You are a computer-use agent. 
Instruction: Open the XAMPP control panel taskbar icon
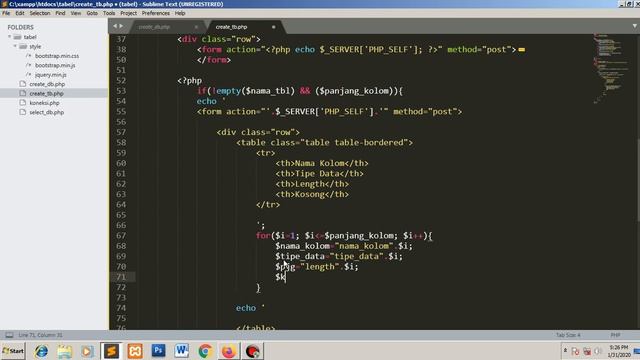(135, 351)
